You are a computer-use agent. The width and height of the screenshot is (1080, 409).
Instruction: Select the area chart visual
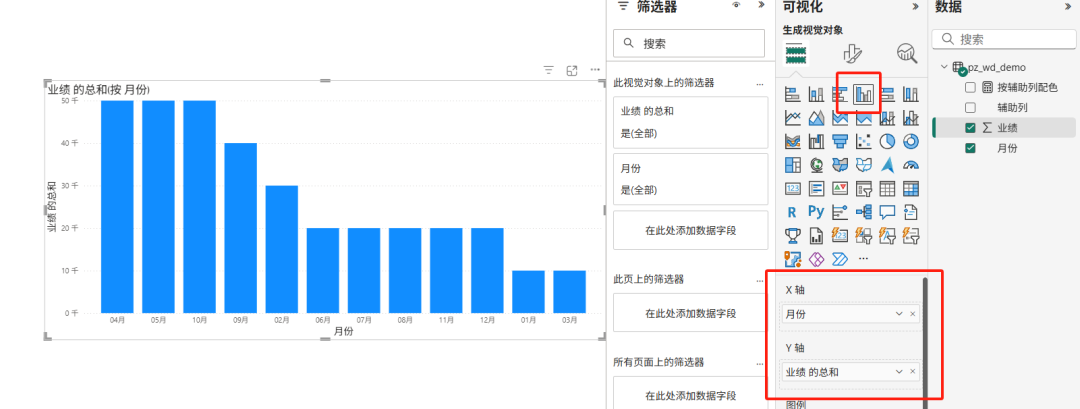[x=817, y=118]
